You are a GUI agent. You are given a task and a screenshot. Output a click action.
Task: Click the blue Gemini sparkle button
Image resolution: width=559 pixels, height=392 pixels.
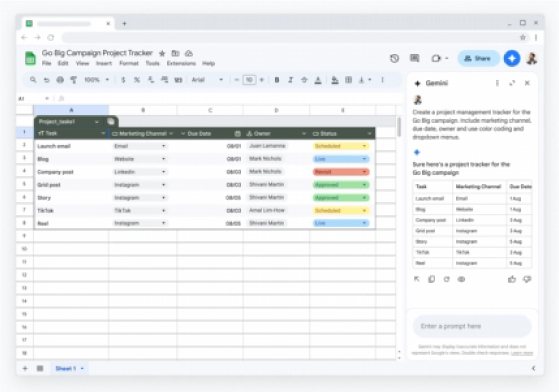[x=512, y=58]
